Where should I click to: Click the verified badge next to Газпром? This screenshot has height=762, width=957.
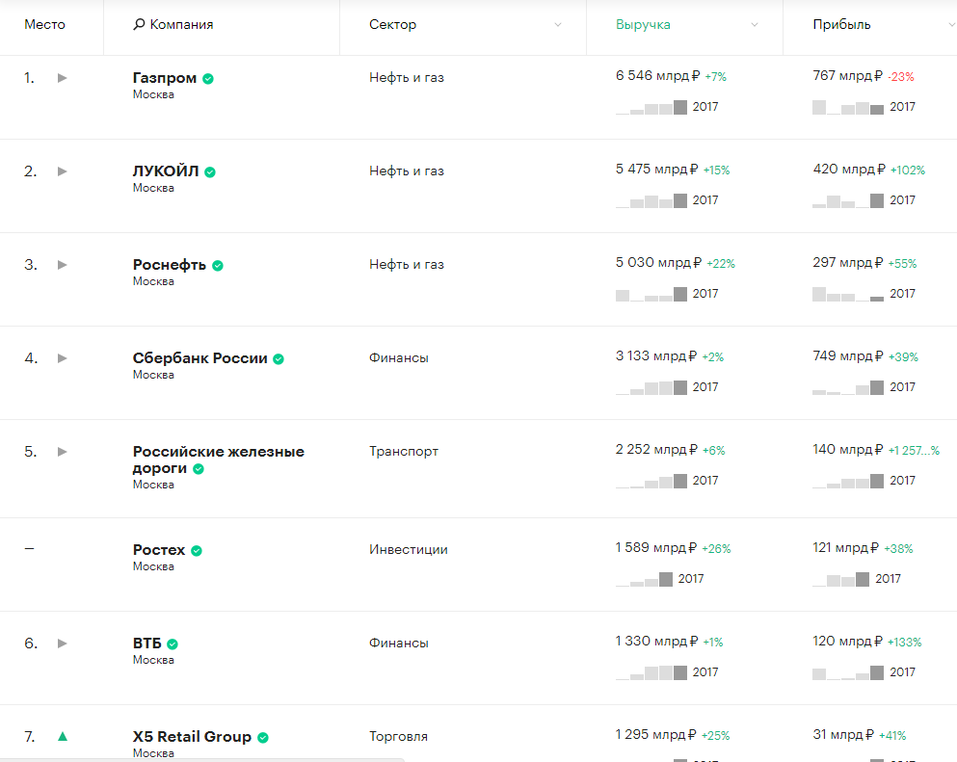tap(208, 78)
